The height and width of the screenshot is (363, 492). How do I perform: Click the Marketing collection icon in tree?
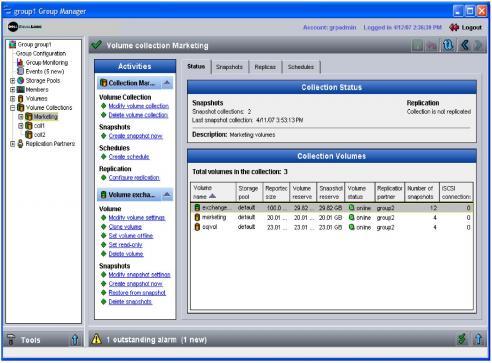pyautogui.click(x=29, y=116)
